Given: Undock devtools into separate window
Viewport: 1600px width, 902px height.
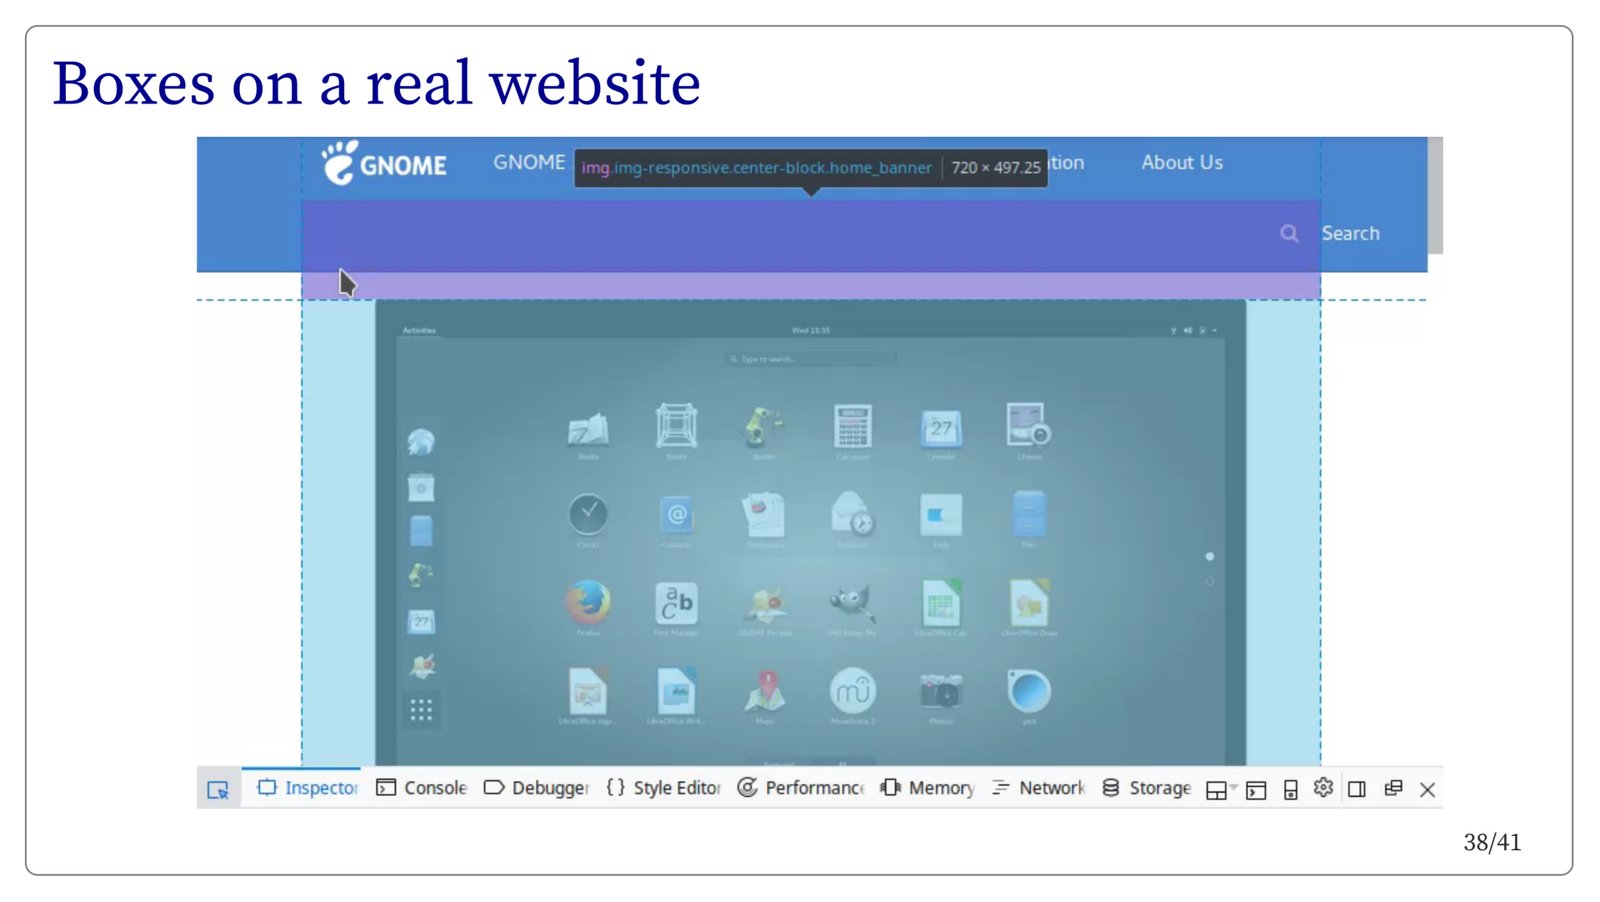Looking at the screenshot, I should coord(1393,789).
